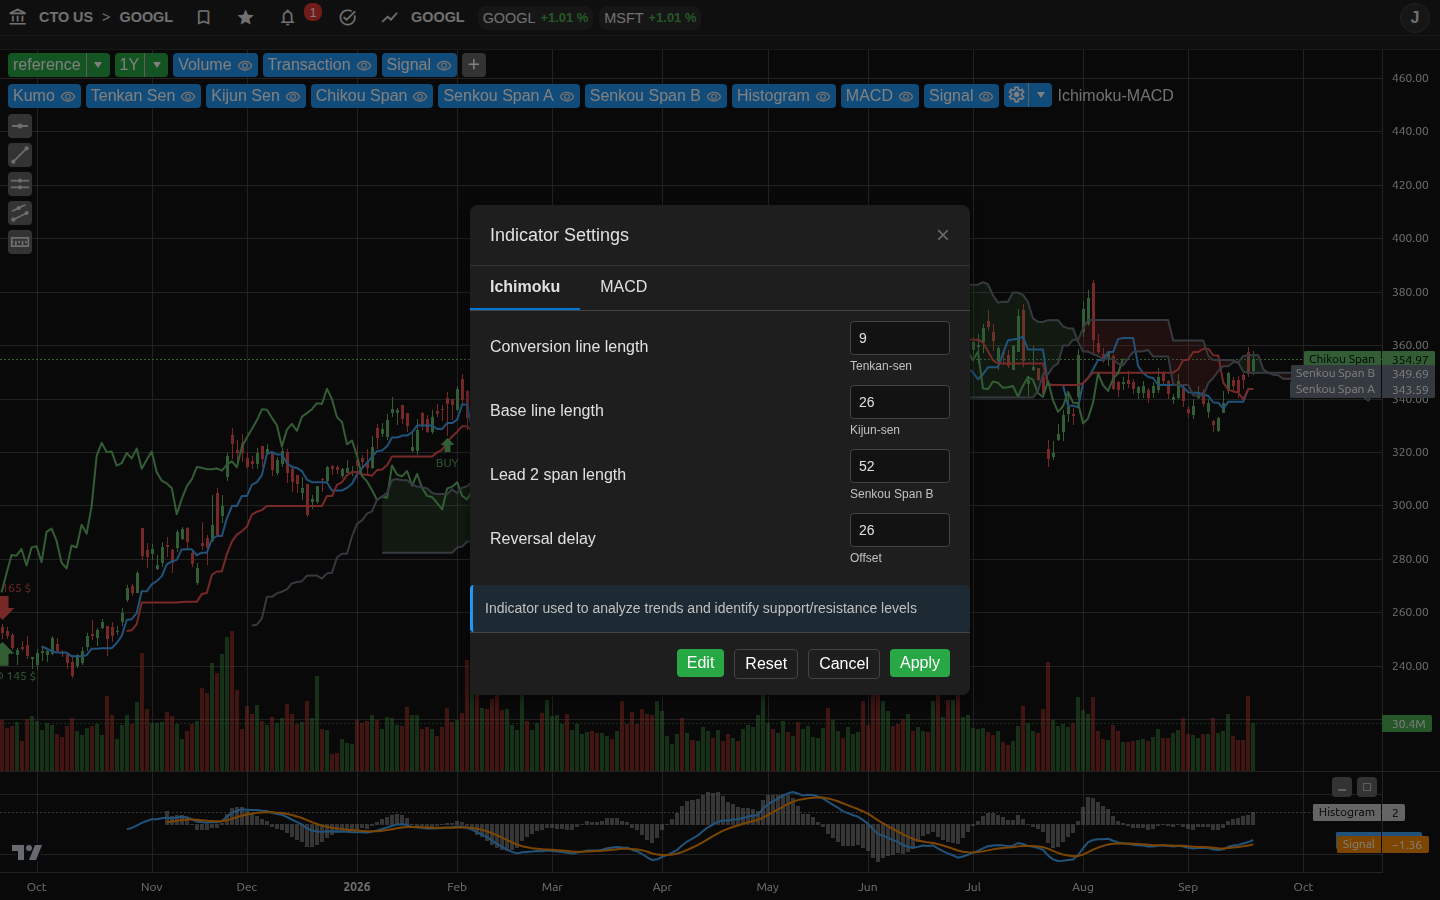The height and width of the screenshot is (900, 1440).
Task: Switch to the MACD tab
Action: tap(624, 287)
